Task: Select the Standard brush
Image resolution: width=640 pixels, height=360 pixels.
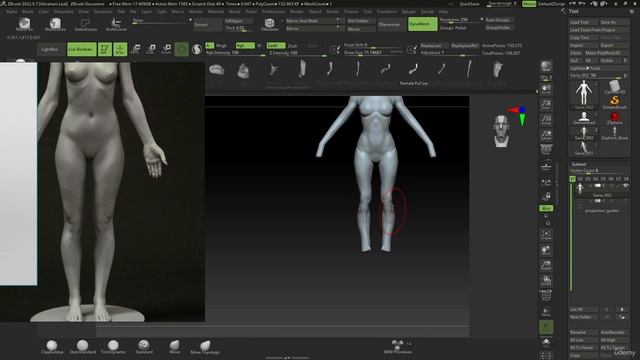Action: coord(144,347)
